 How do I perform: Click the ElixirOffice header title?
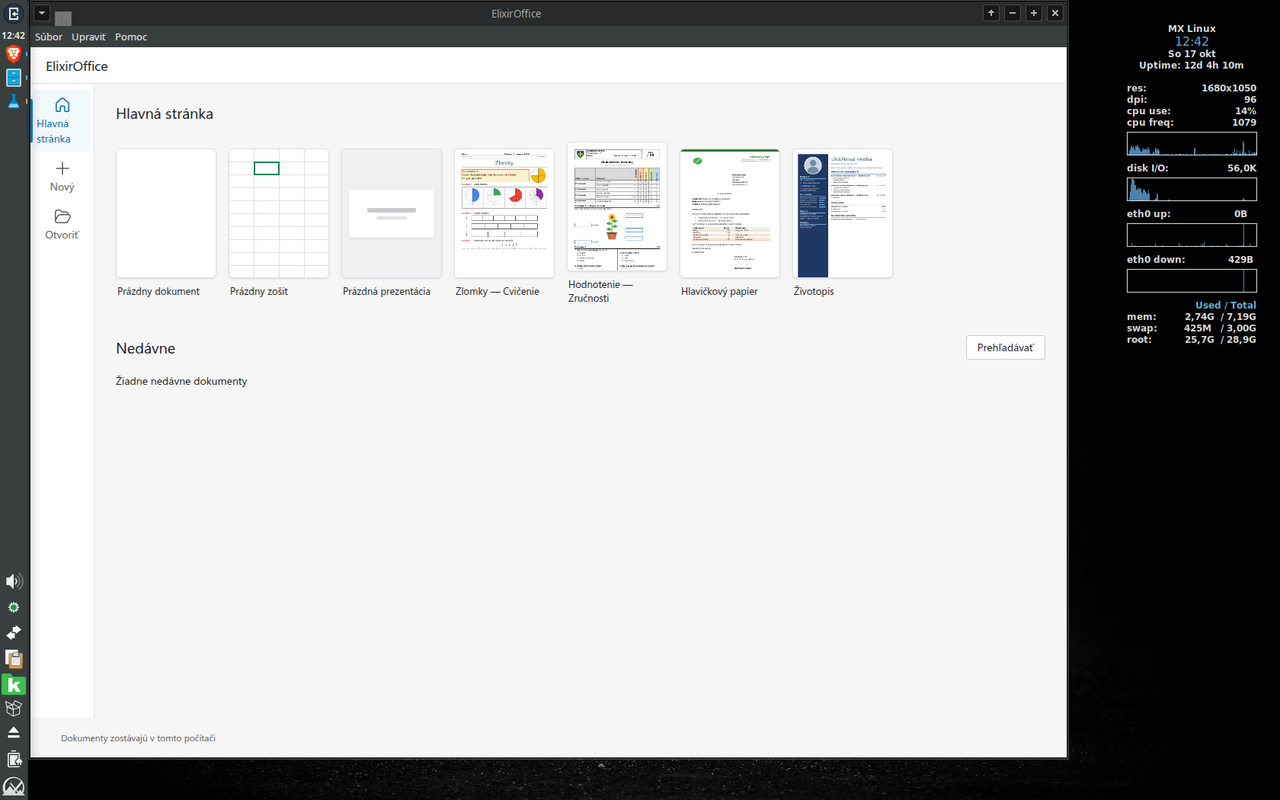[x=77, y=66]
